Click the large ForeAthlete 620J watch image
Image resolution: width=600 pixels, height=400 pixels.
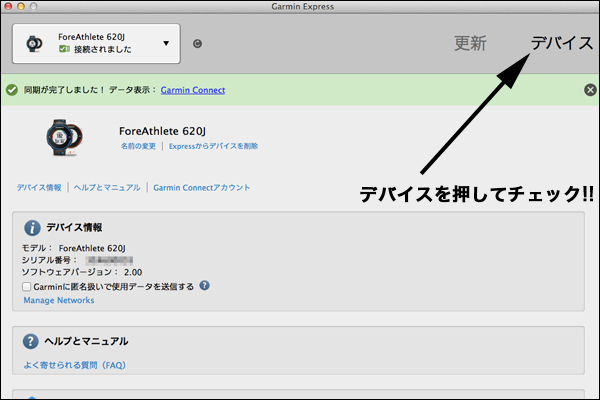[65, 137]
